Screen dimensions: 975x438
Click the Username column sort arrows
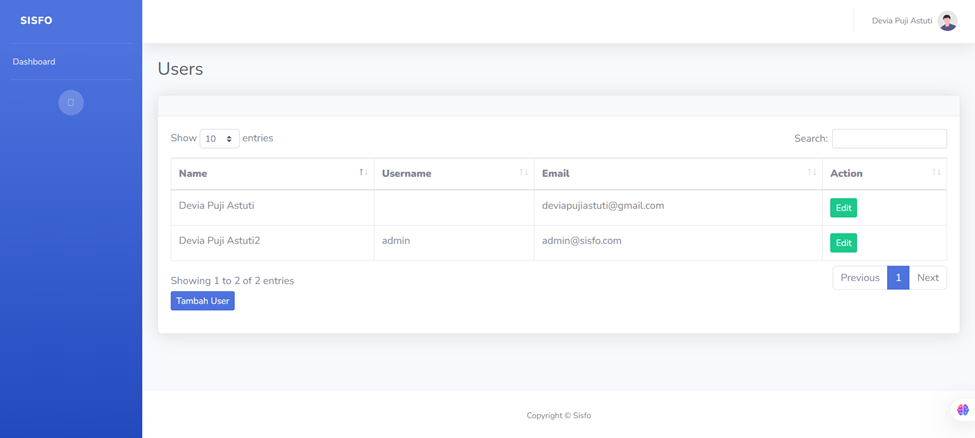click(x=523, y=173)
